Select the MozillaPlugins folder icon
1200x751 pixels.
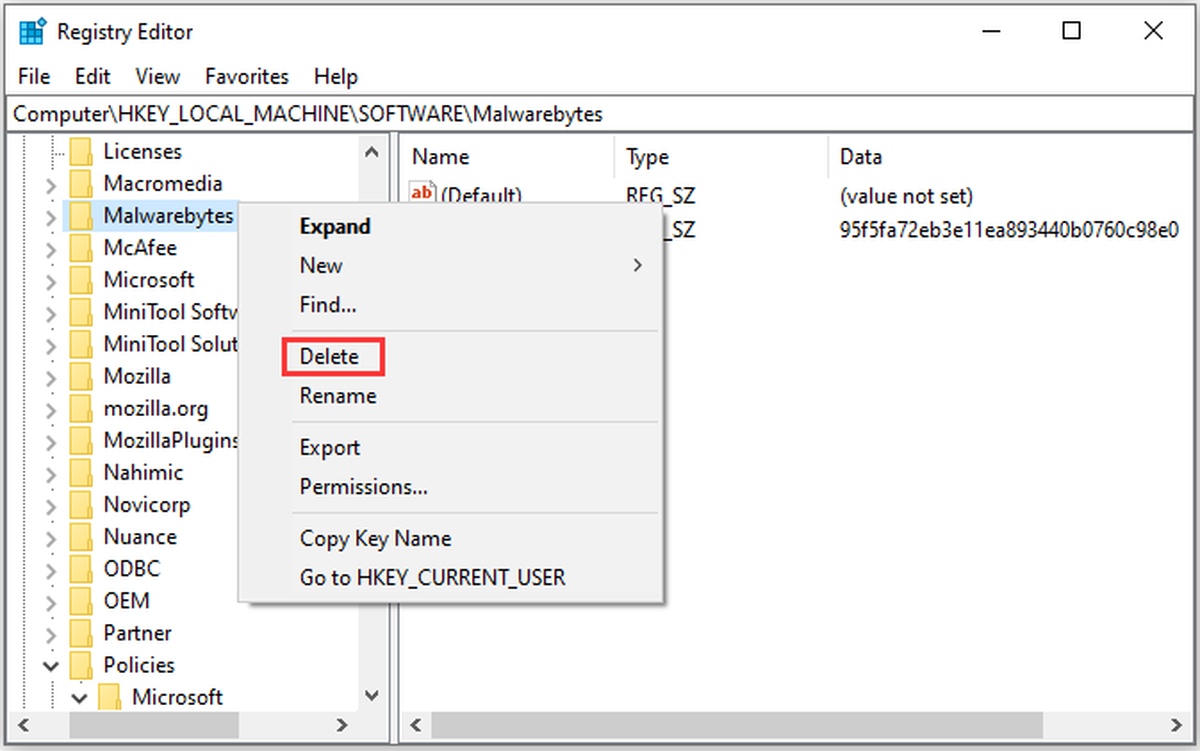coord(81,441)
